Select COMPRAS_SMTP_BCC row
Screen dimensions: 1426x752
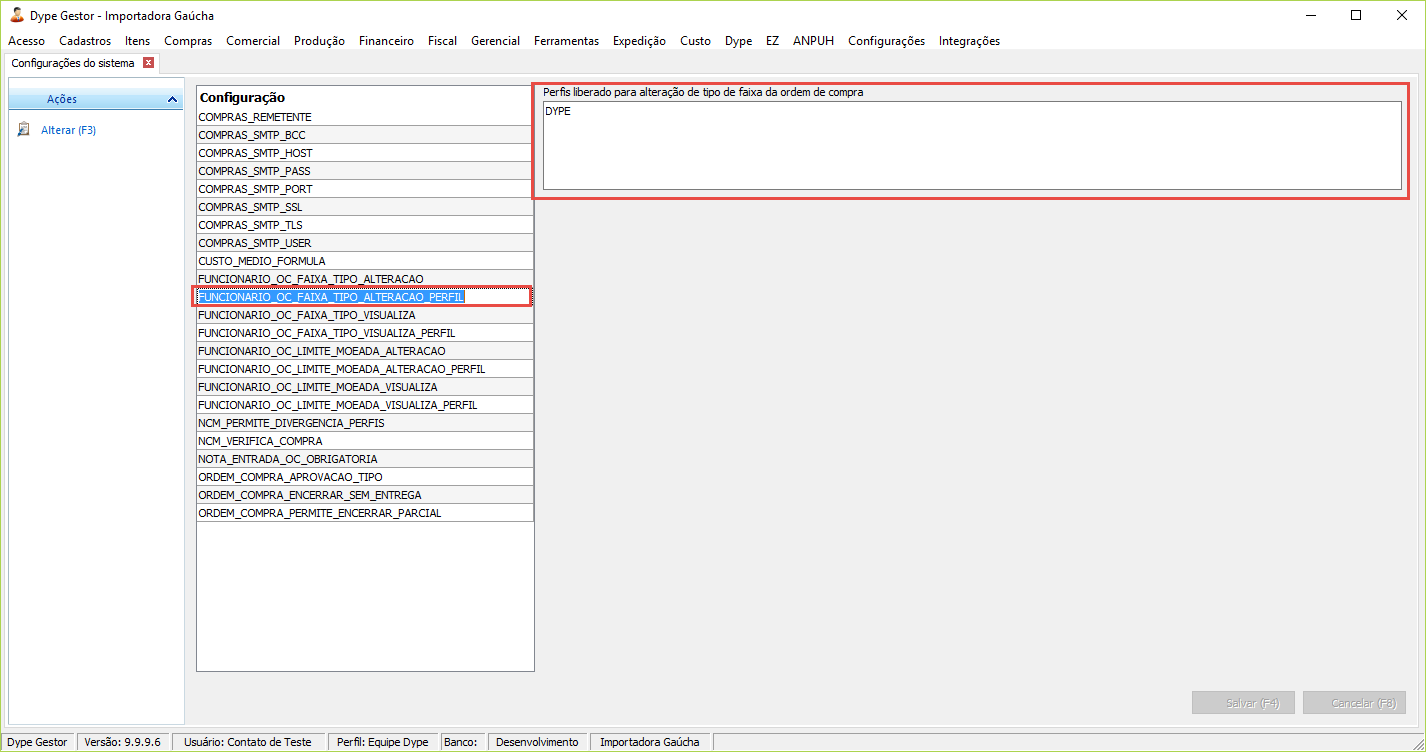pos(364,135)
